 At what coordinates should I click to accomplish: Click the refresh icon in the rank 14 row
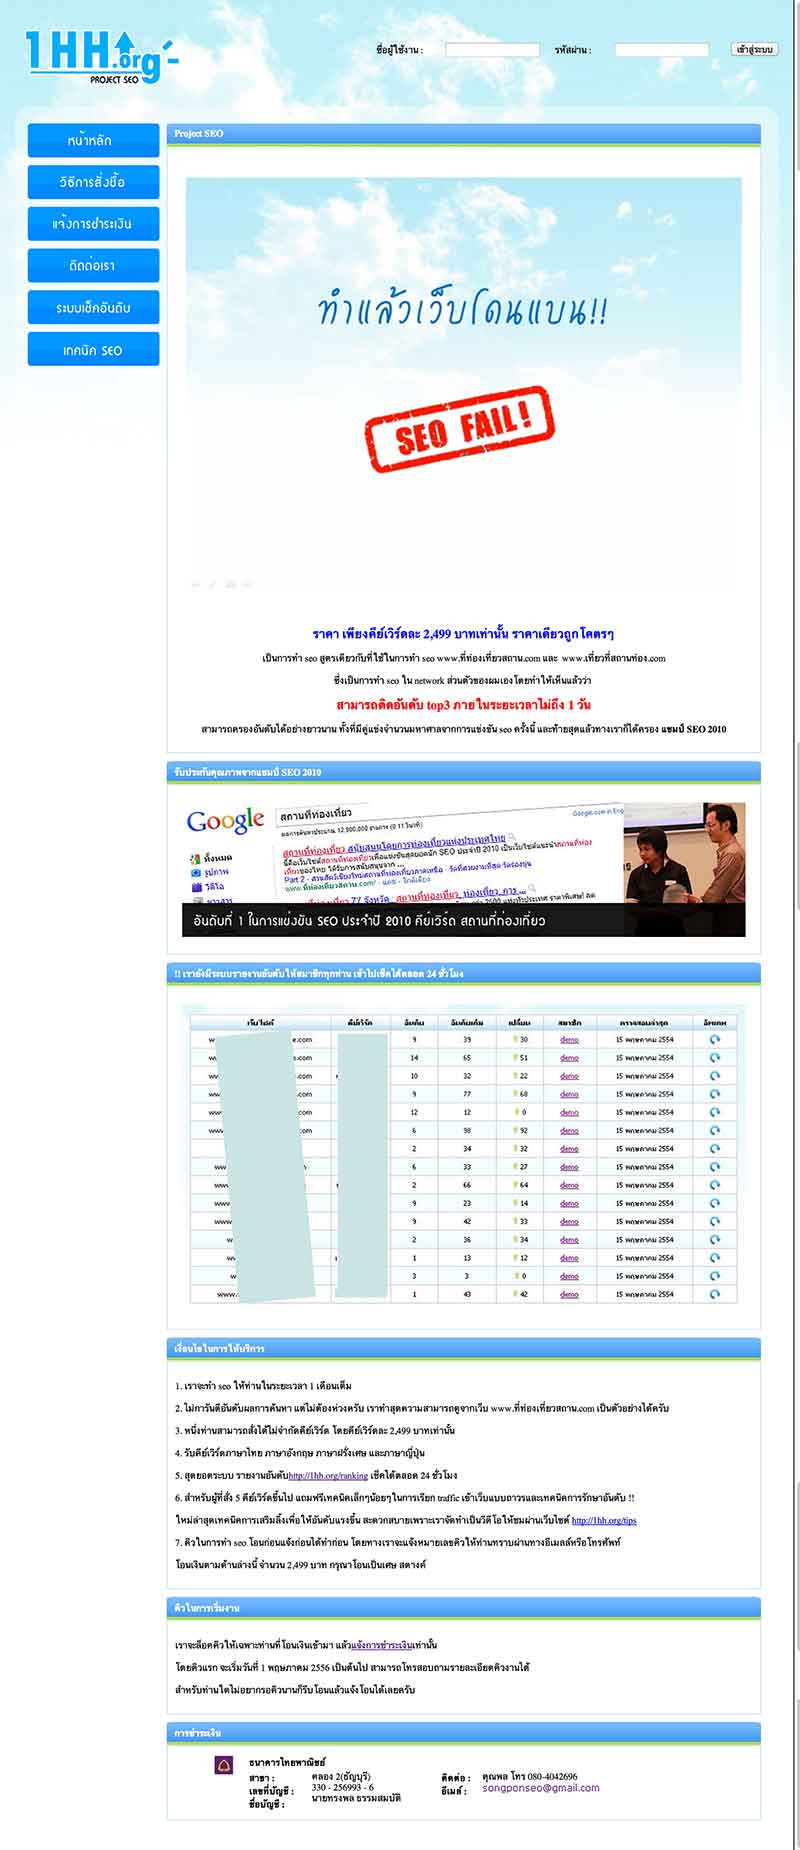pos(714,1057)
